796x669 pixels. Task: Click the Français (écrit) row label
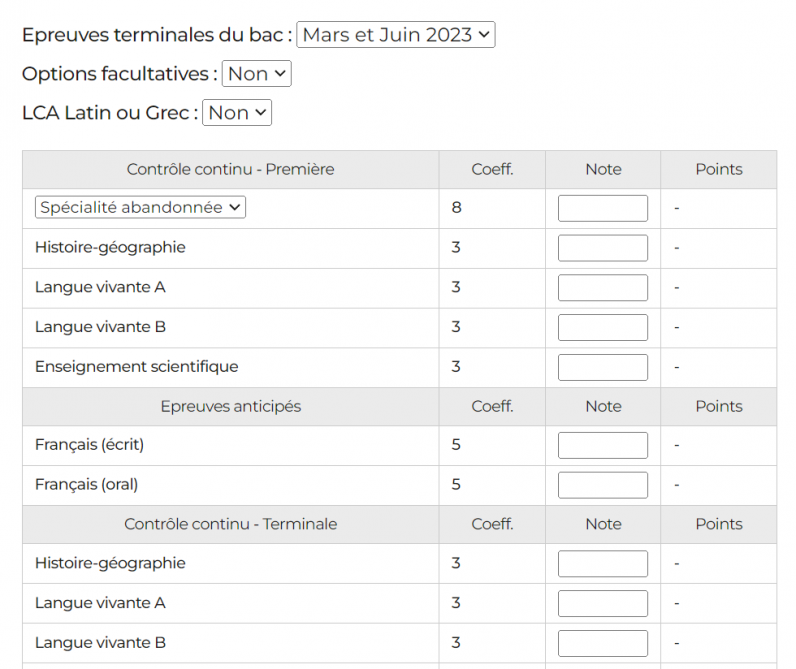click(96, 445)
